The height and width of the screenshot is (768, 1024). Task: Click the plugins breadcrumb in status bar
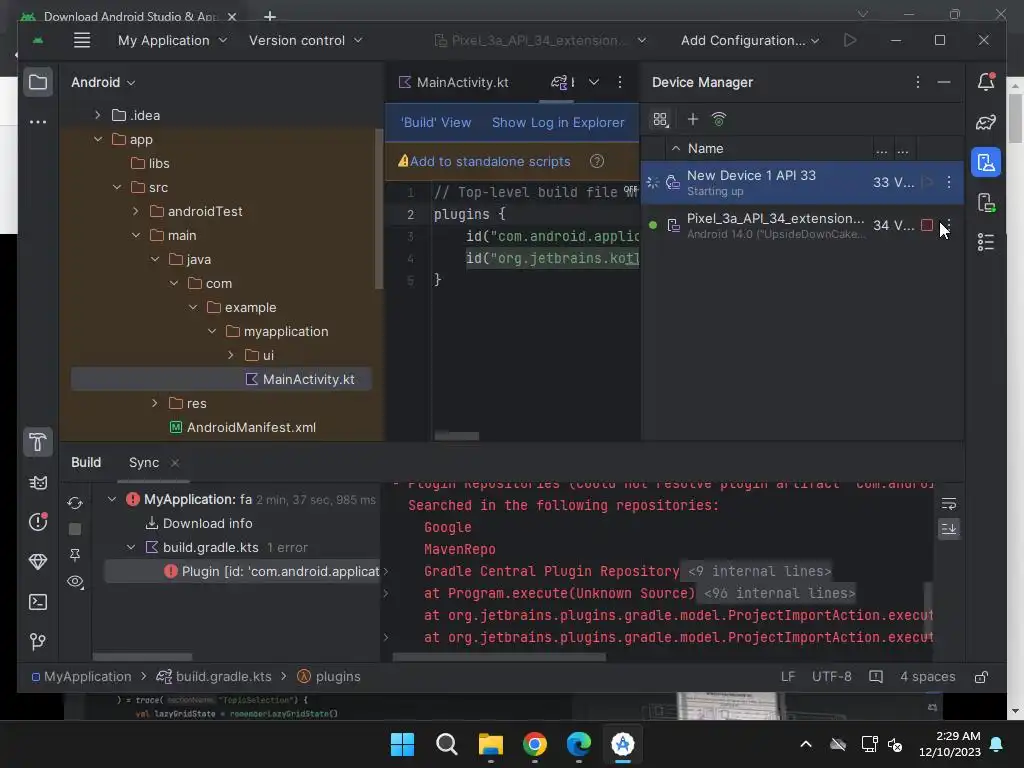329,677
